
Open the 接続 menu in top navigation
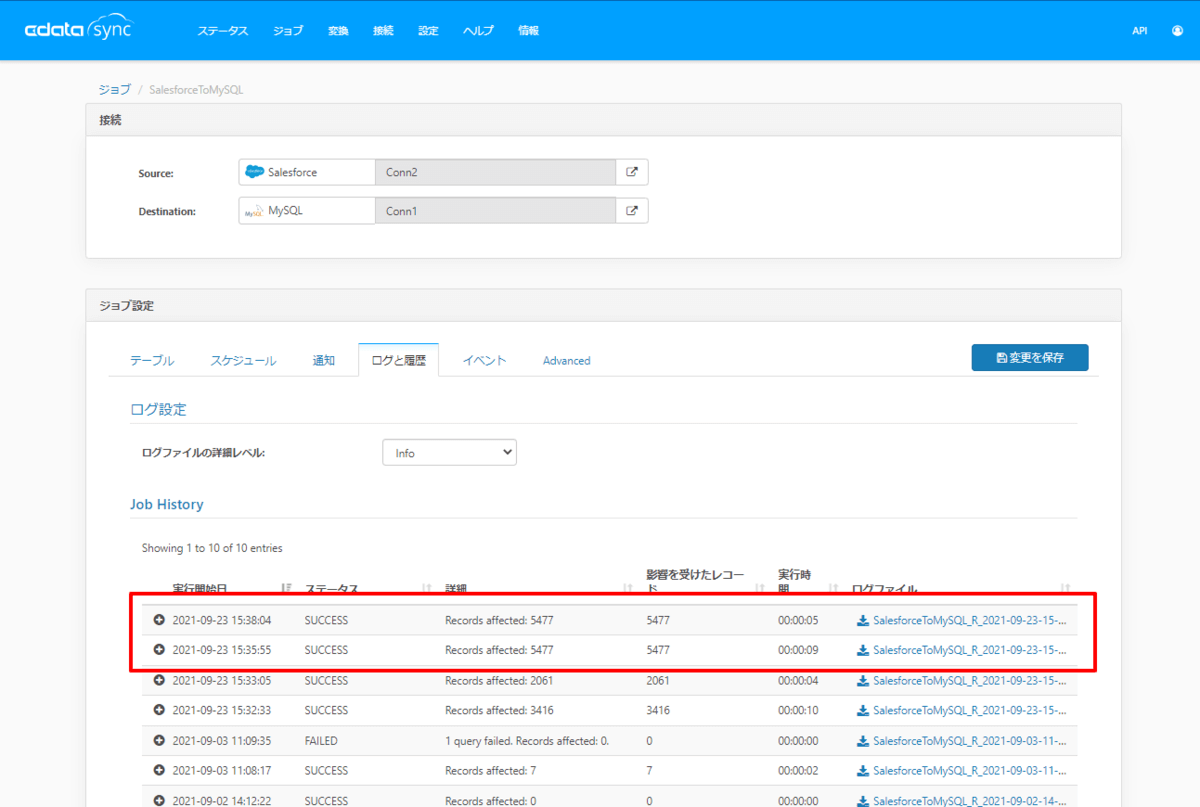tap(383, 31)
